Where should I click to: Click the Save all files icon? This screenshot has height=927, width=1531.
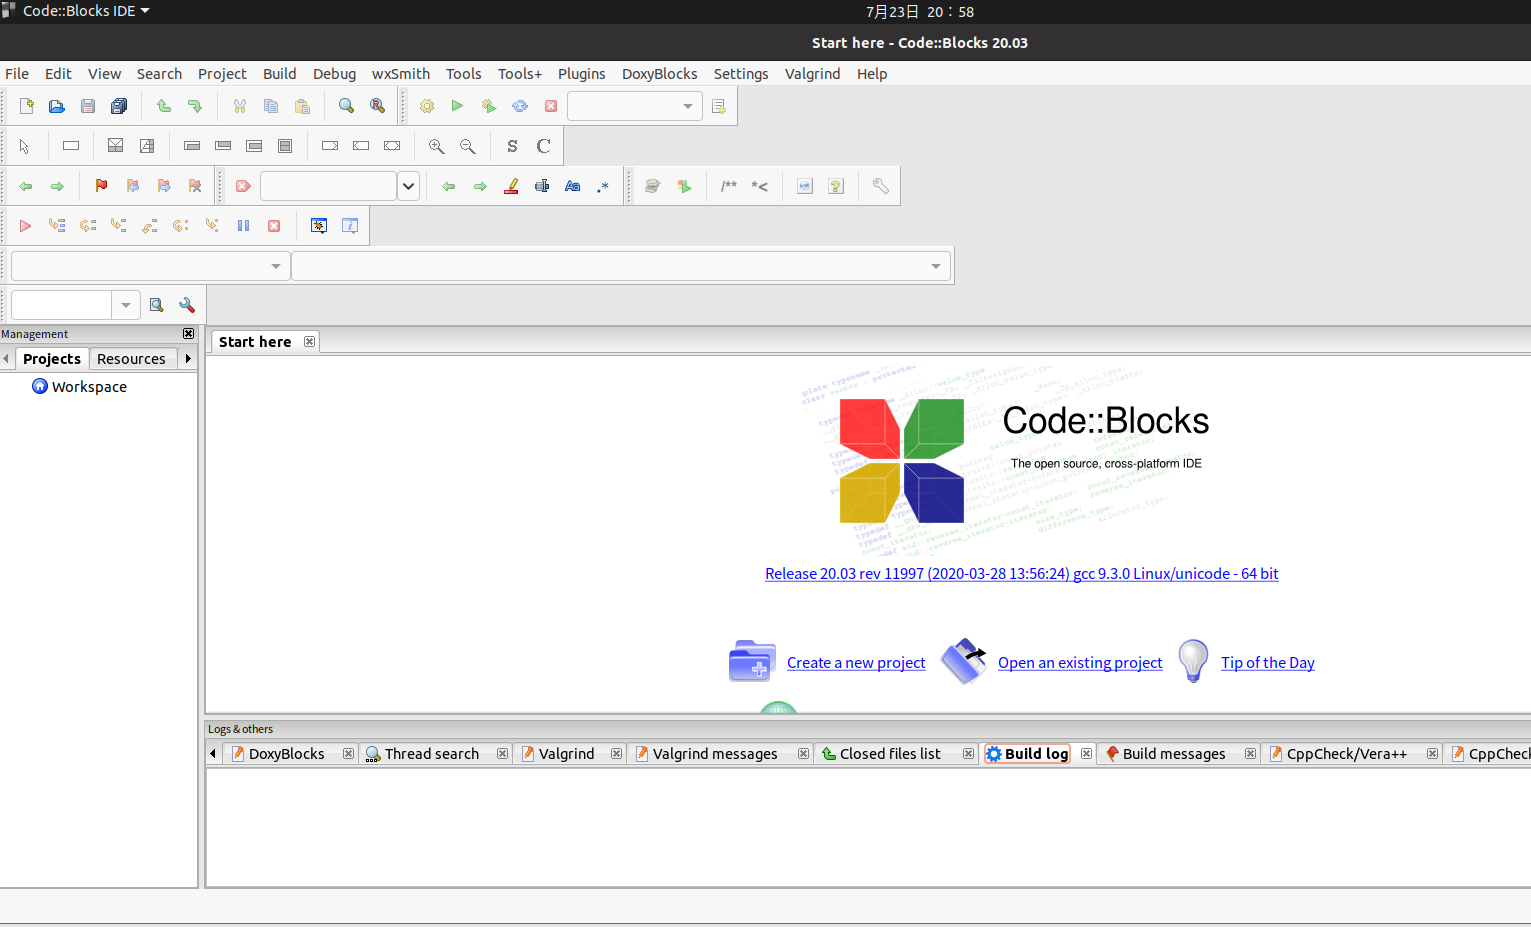point(119,106)
